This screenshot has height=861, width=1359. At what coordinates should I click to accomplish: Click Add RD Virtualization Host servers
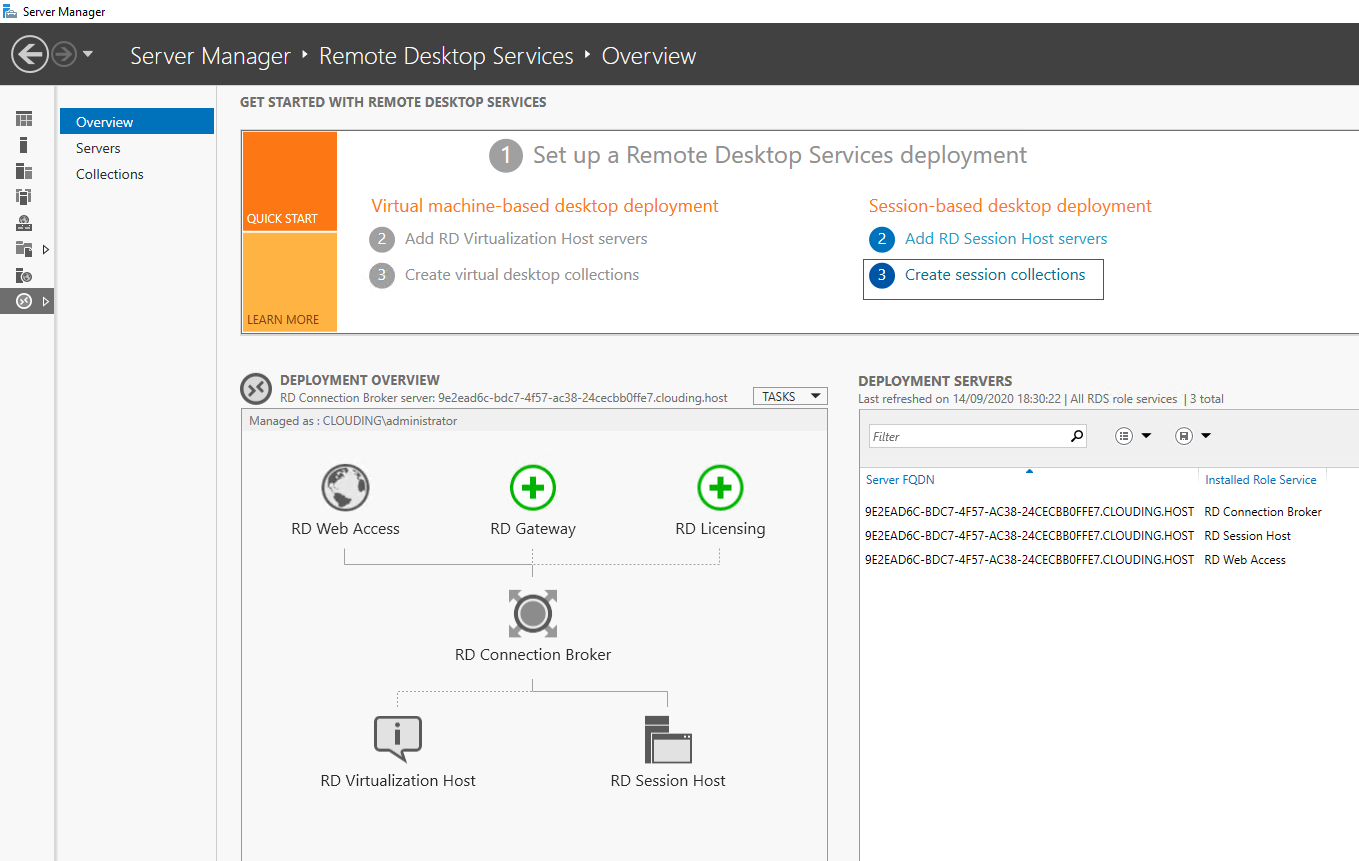click(x=526, y=239)
